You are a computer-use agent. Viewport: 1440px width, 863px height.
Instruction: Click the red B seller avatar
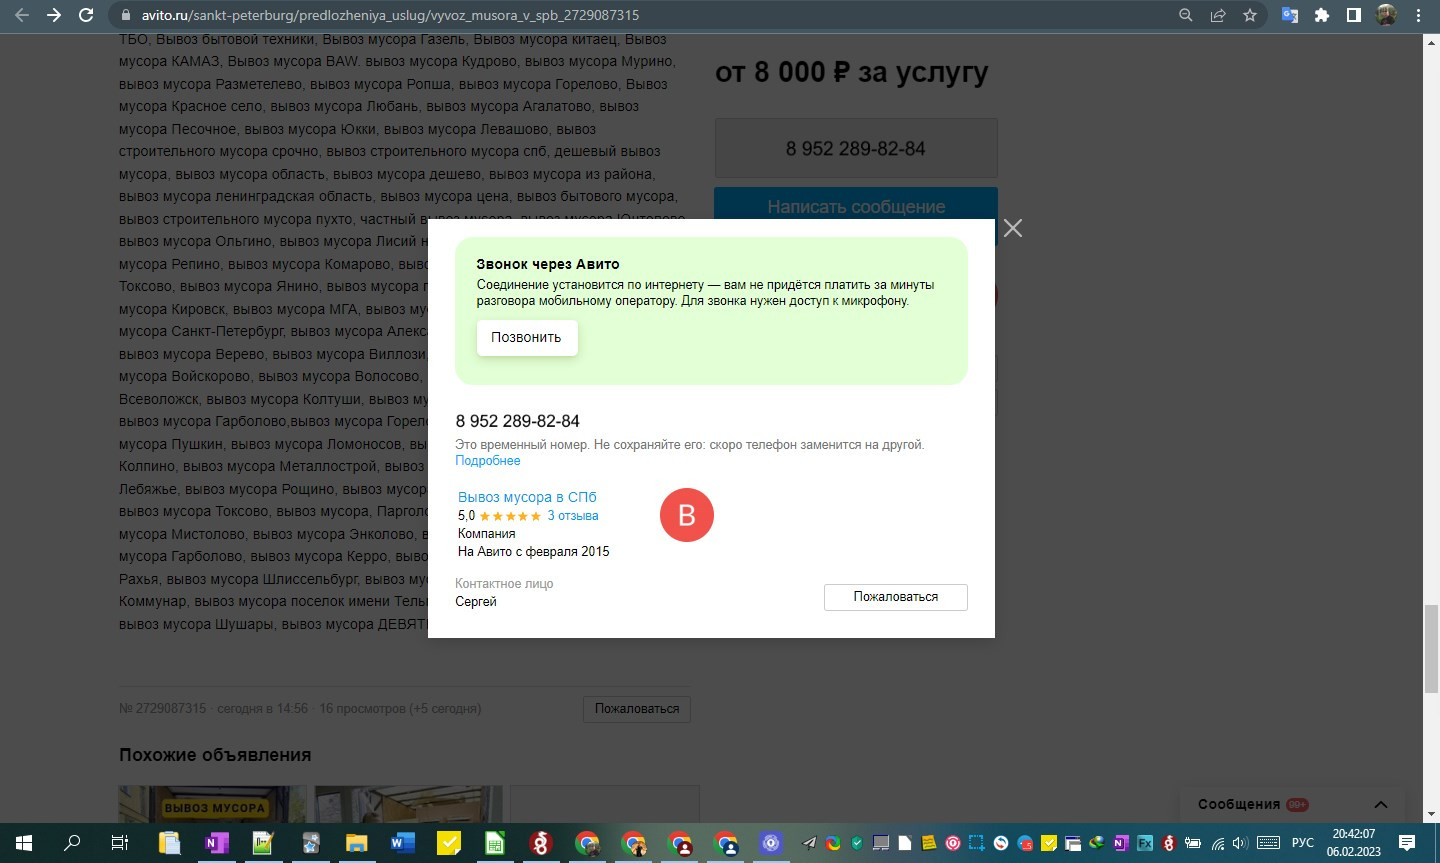click(x=687, y=515)
